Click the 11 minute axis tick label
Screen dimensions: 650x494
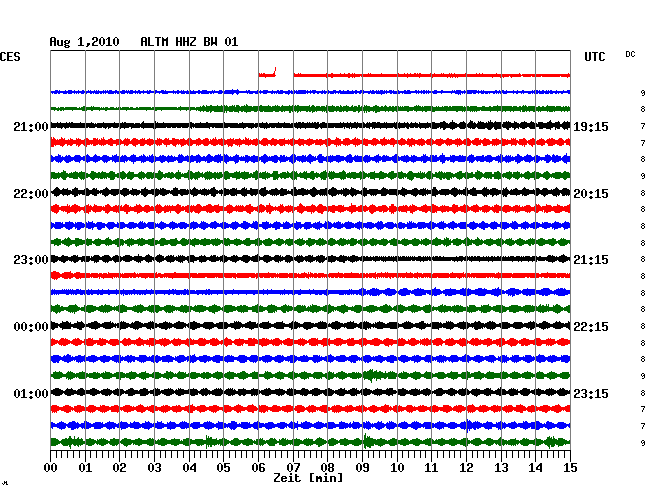click(431, 468)
